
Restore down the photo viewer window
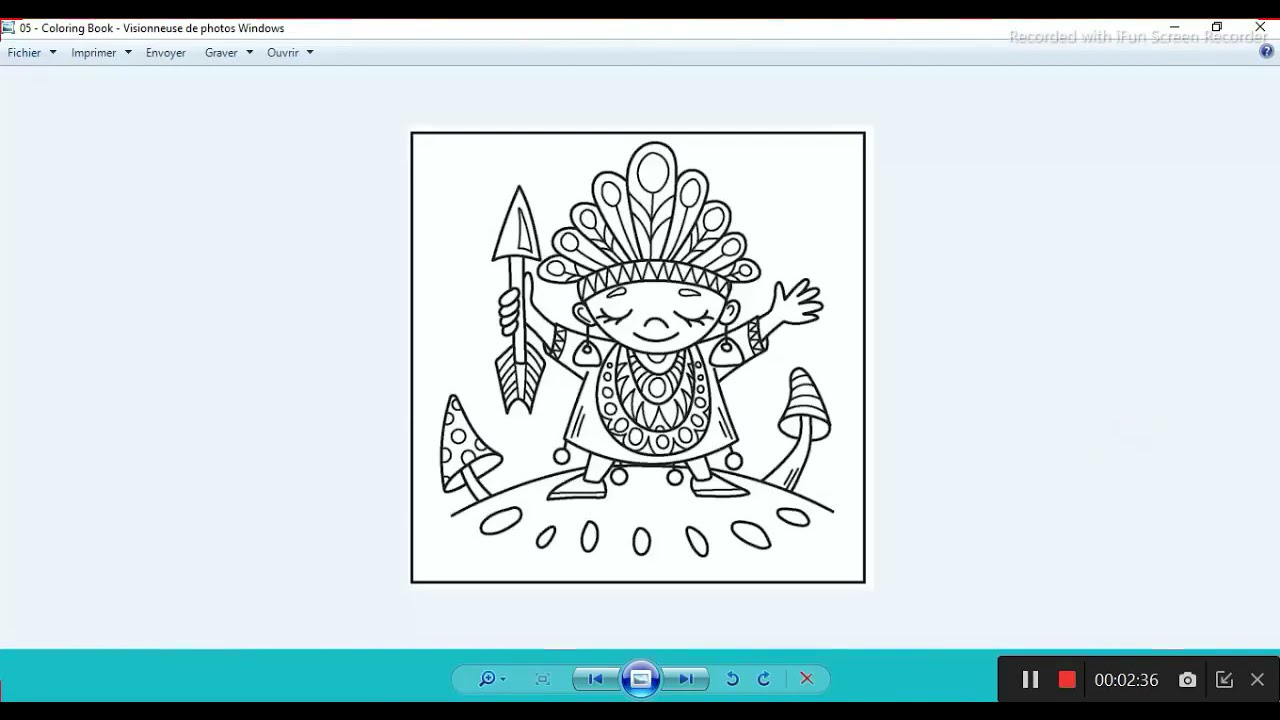point(1217,27)
